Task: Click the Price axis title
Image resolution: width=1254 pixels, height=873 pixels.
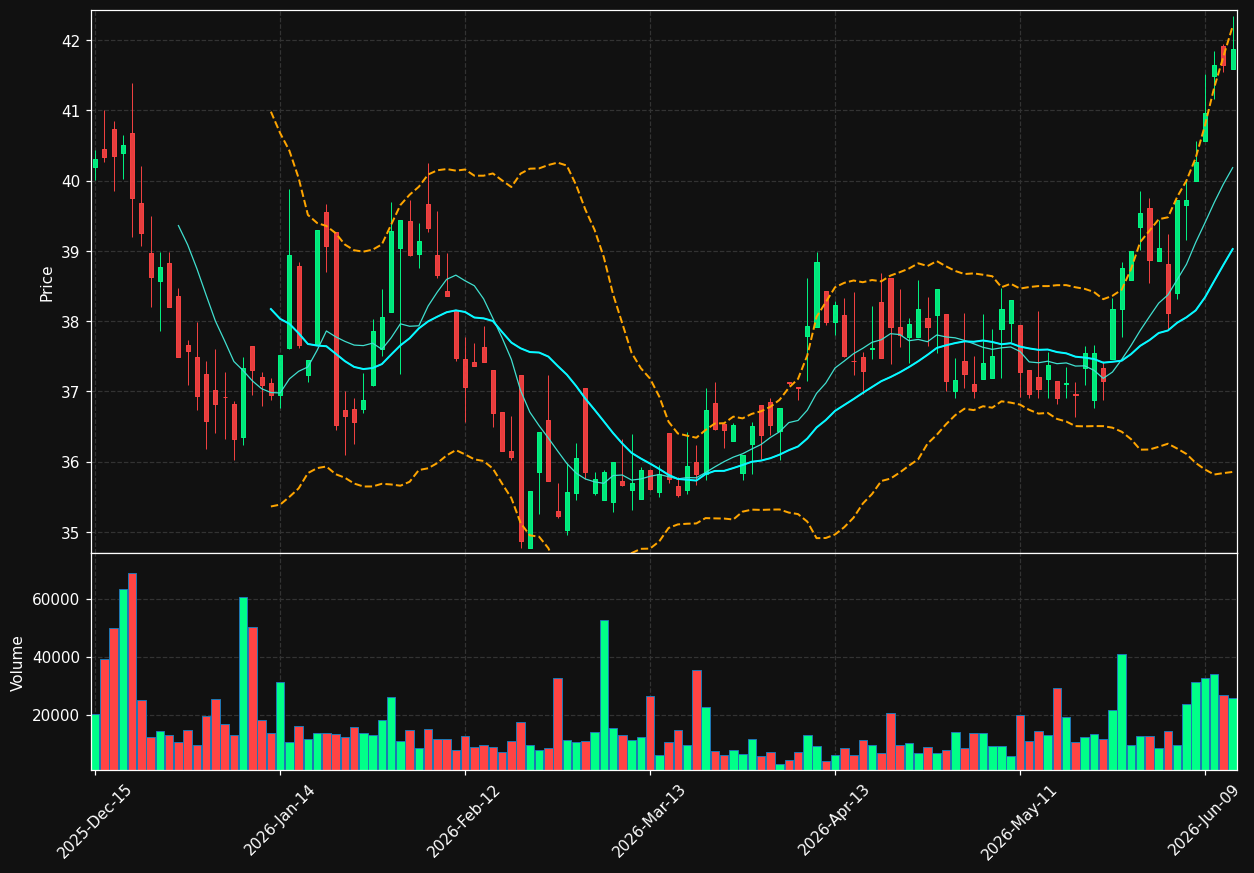Action: coord(47,283)
